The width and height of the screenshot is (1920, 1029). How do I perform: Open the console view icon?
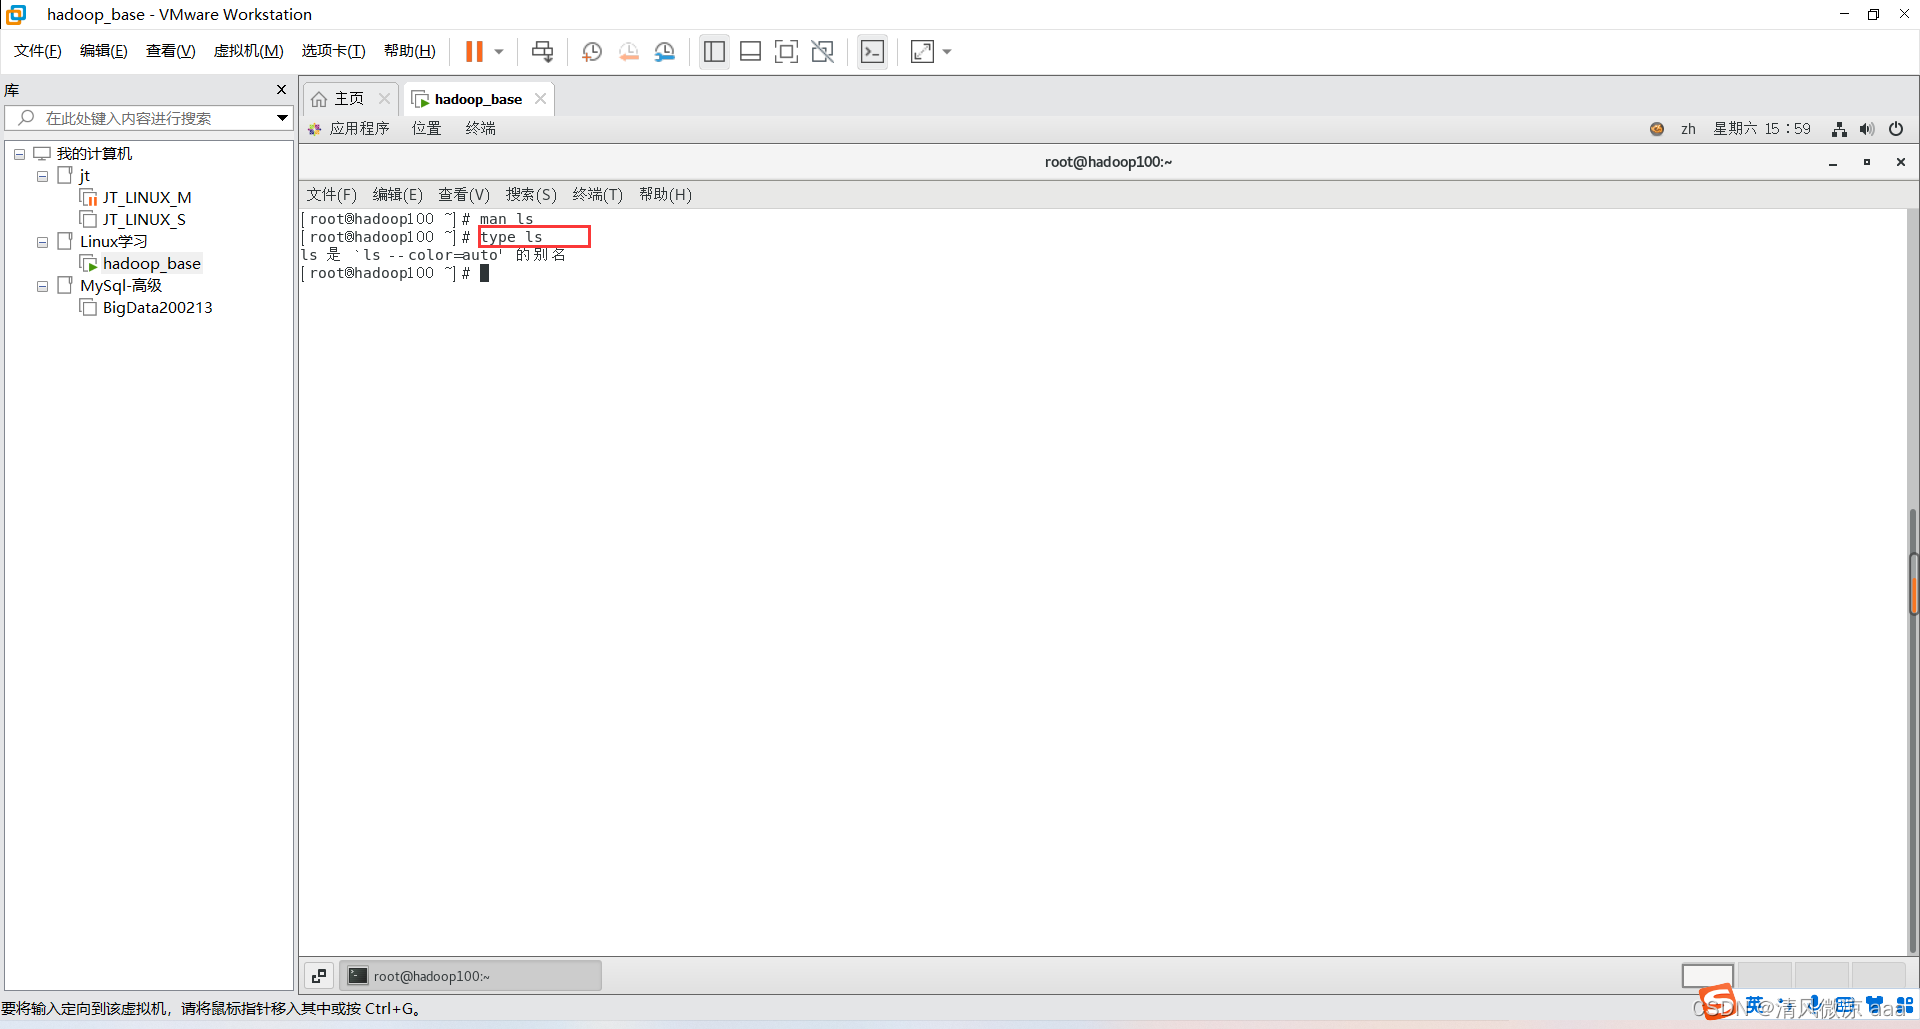click(872, 51)
